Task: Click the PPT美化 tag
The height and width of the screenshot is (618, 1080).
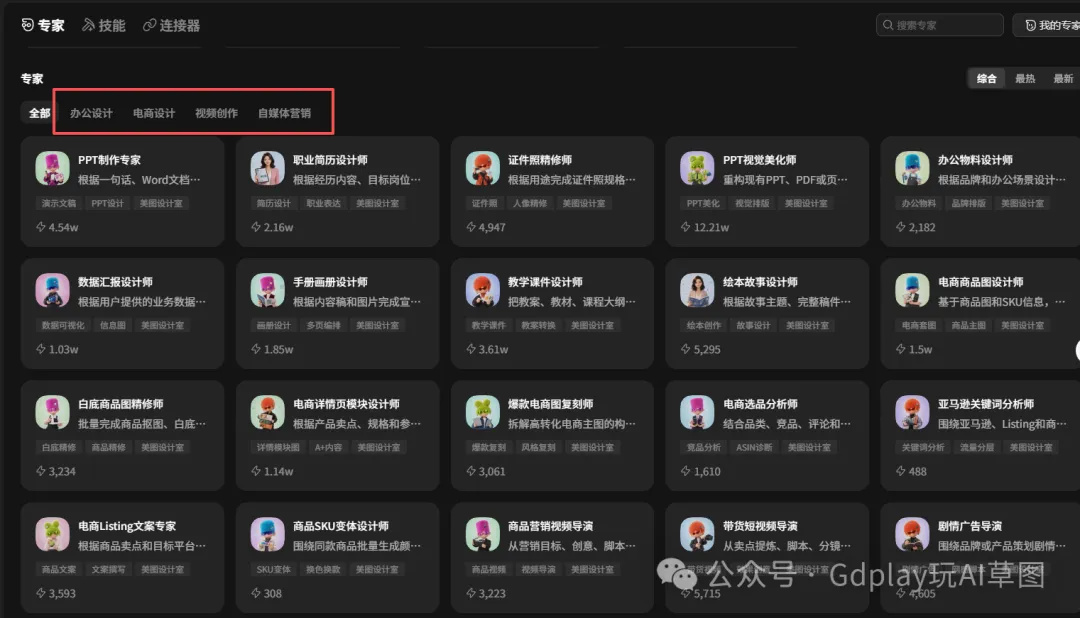Action: 703,203
